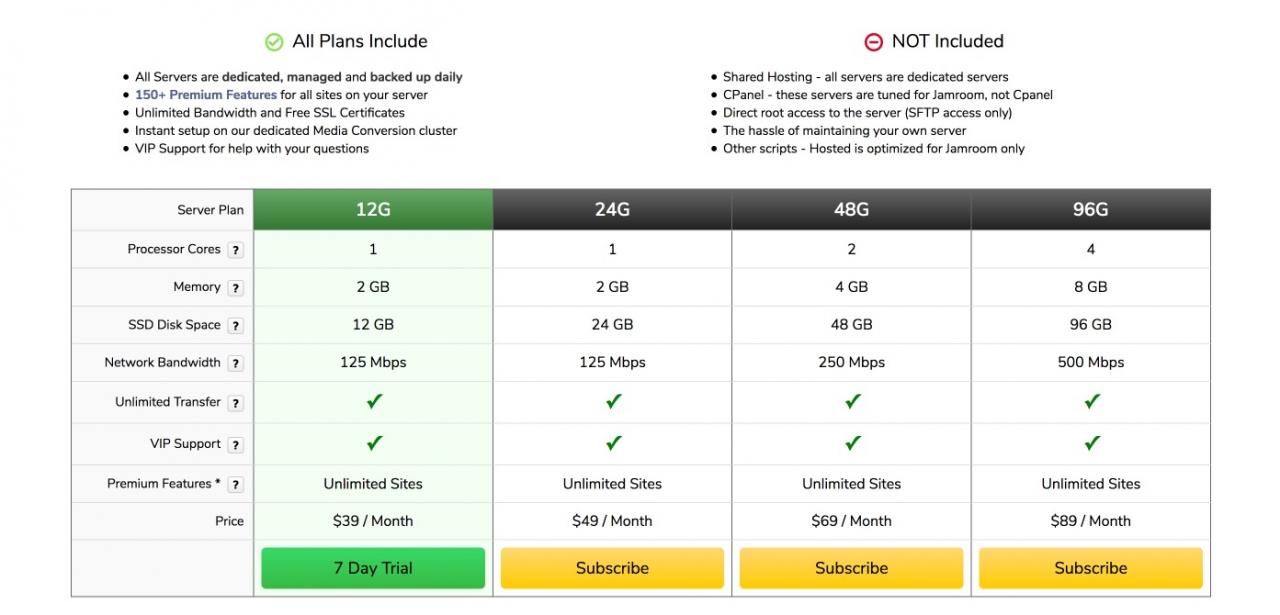
Task: Show Network Bandwidth help question mark
Action: point(235,364)
